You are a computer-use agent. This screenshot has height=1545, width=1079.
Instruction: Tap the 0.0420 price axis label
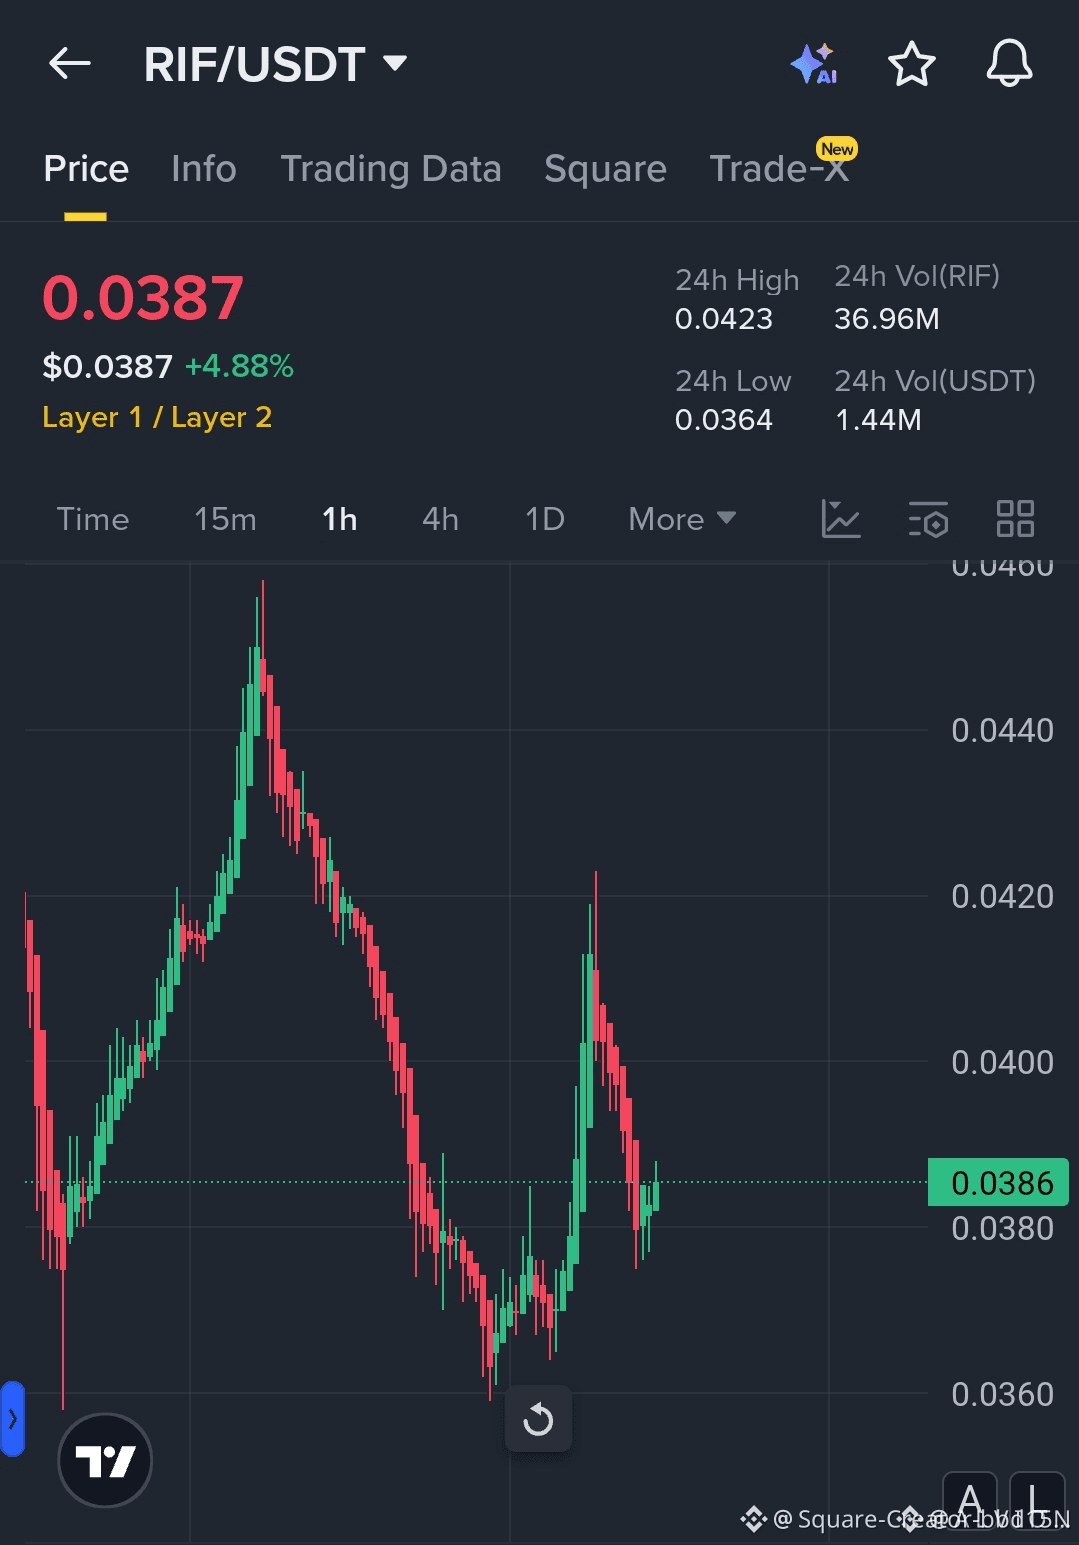coord(1002,897)
